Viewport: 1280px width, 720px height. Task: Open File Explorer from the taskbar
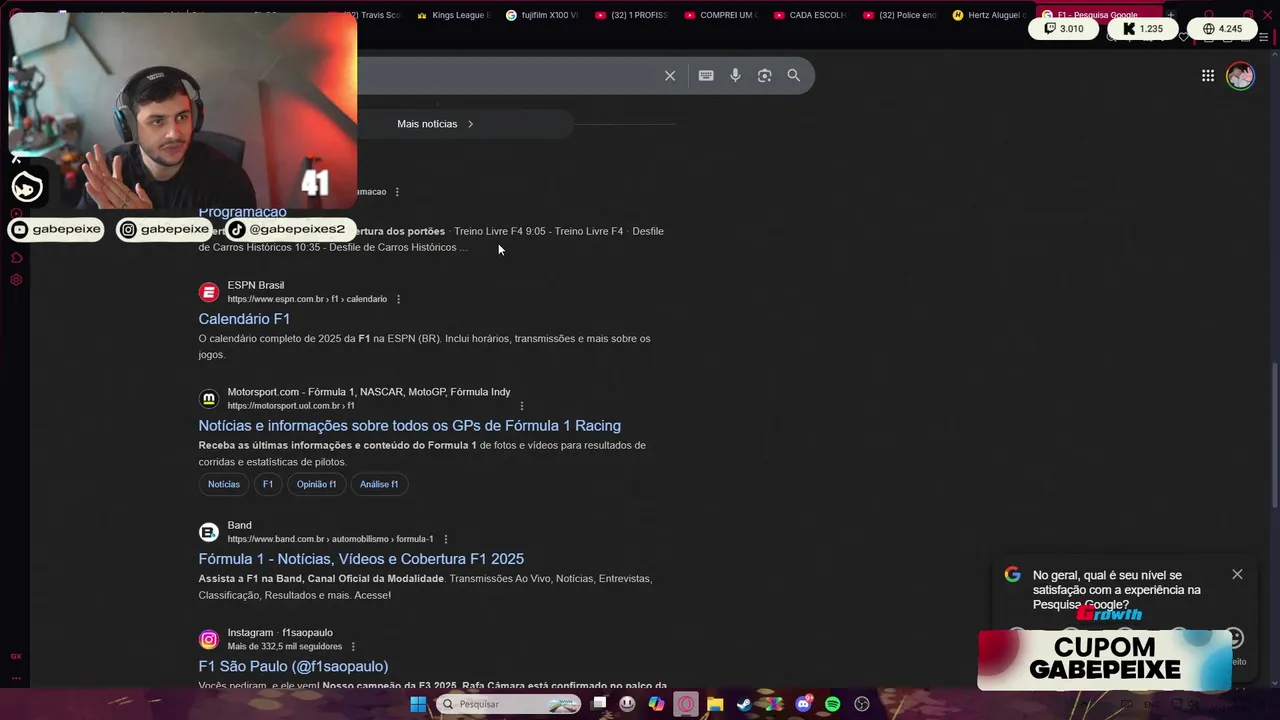[715, 704]
